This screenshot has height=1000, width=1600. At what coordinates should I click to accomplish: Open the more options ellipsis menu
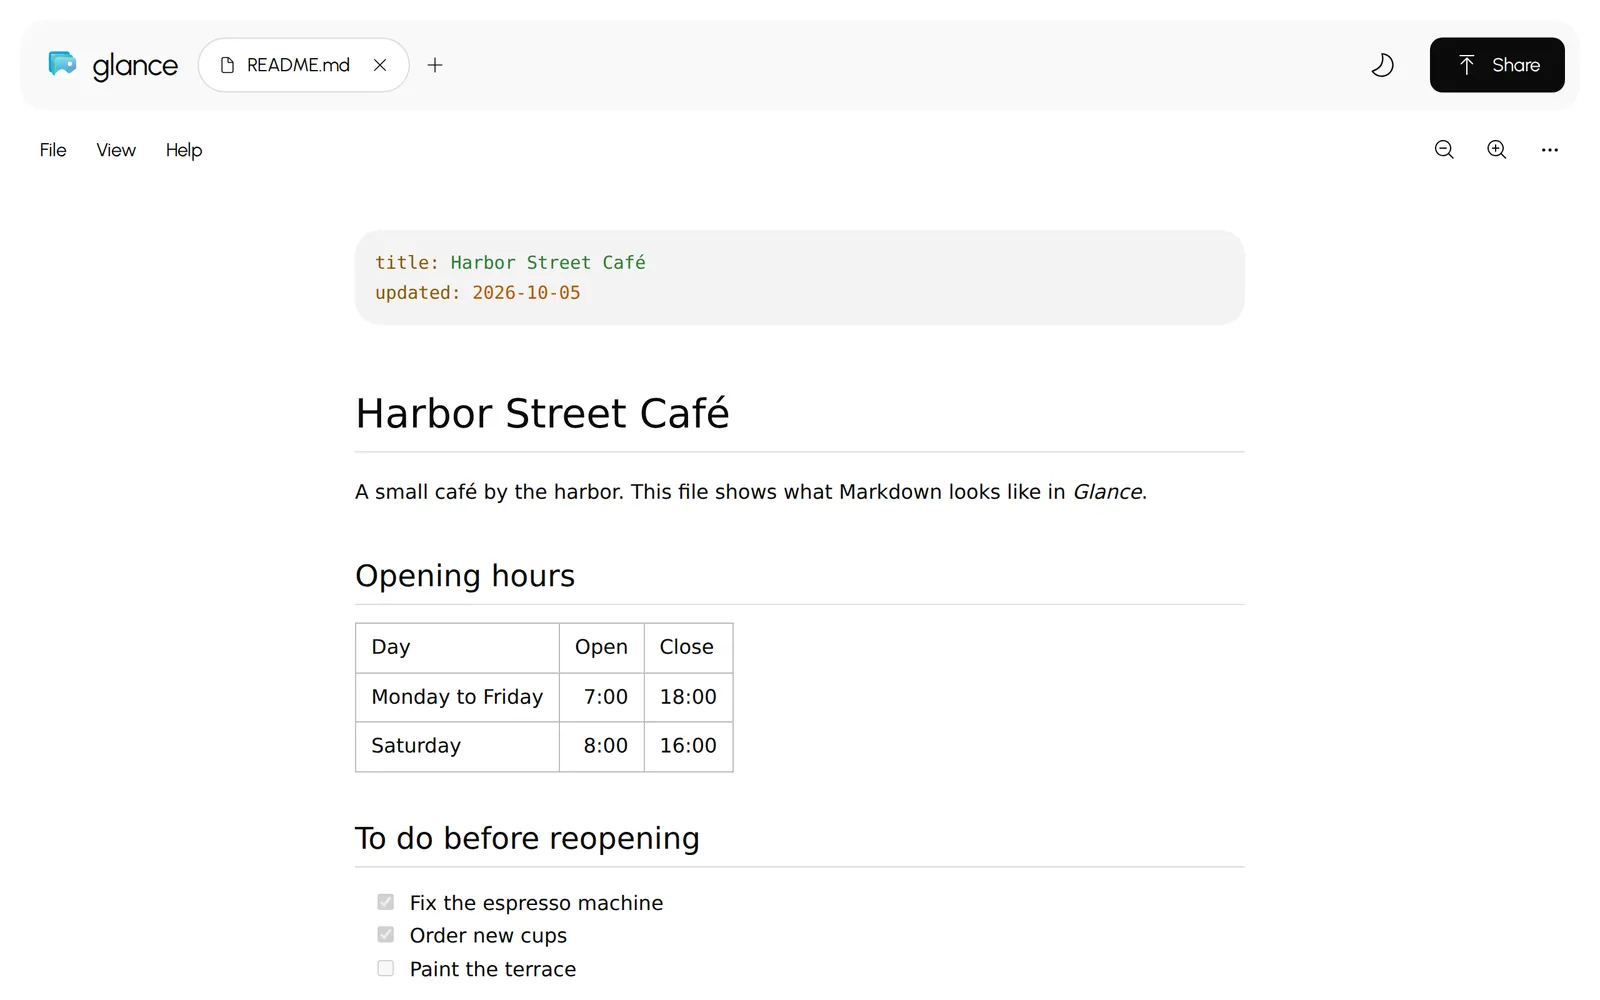[x=1550, y=150]
